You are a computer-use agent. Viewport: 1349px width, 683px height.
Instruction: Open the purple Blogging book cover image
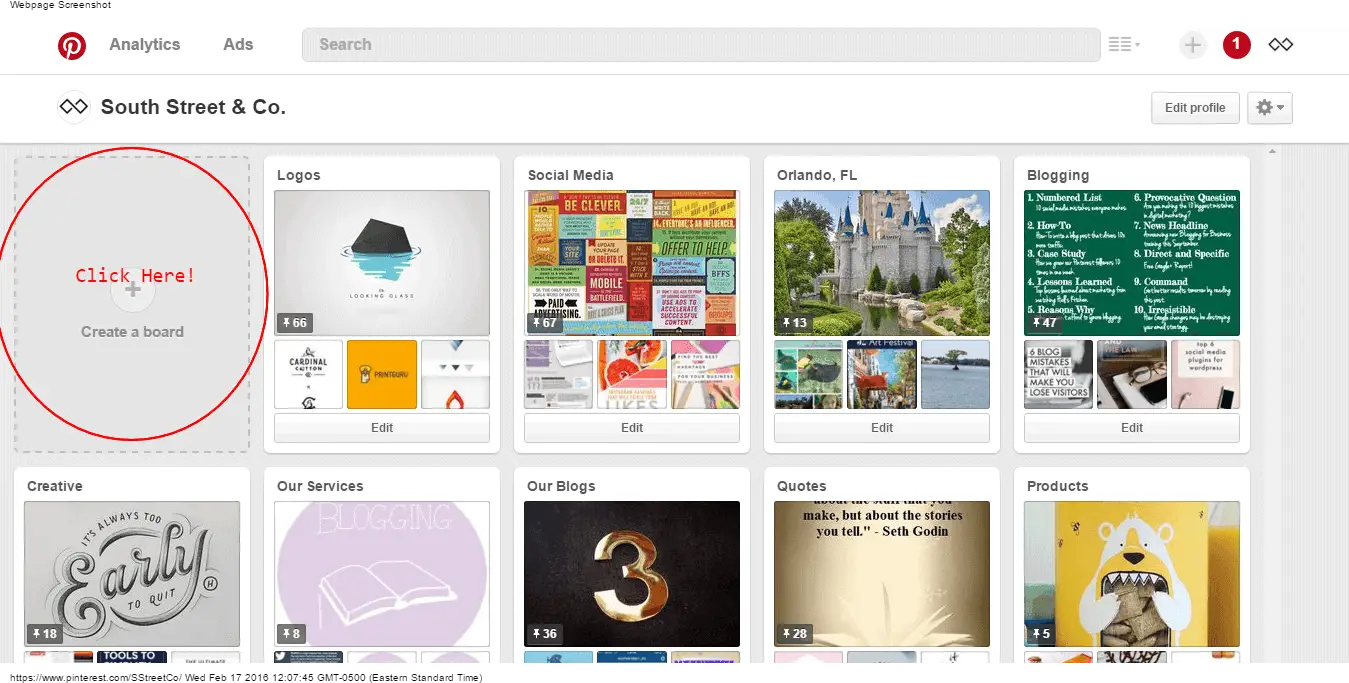382,574
